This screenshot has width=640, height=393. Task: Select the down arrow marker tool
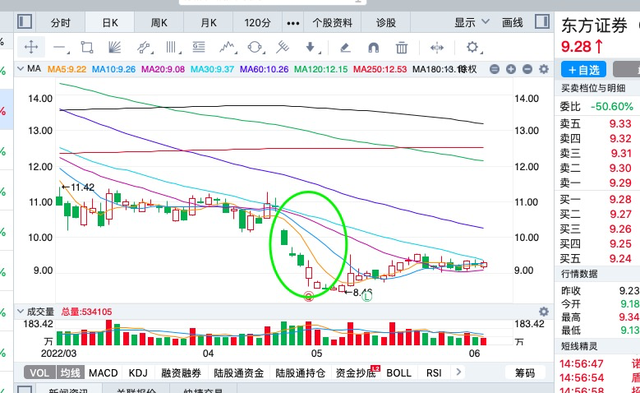[311, 47]
